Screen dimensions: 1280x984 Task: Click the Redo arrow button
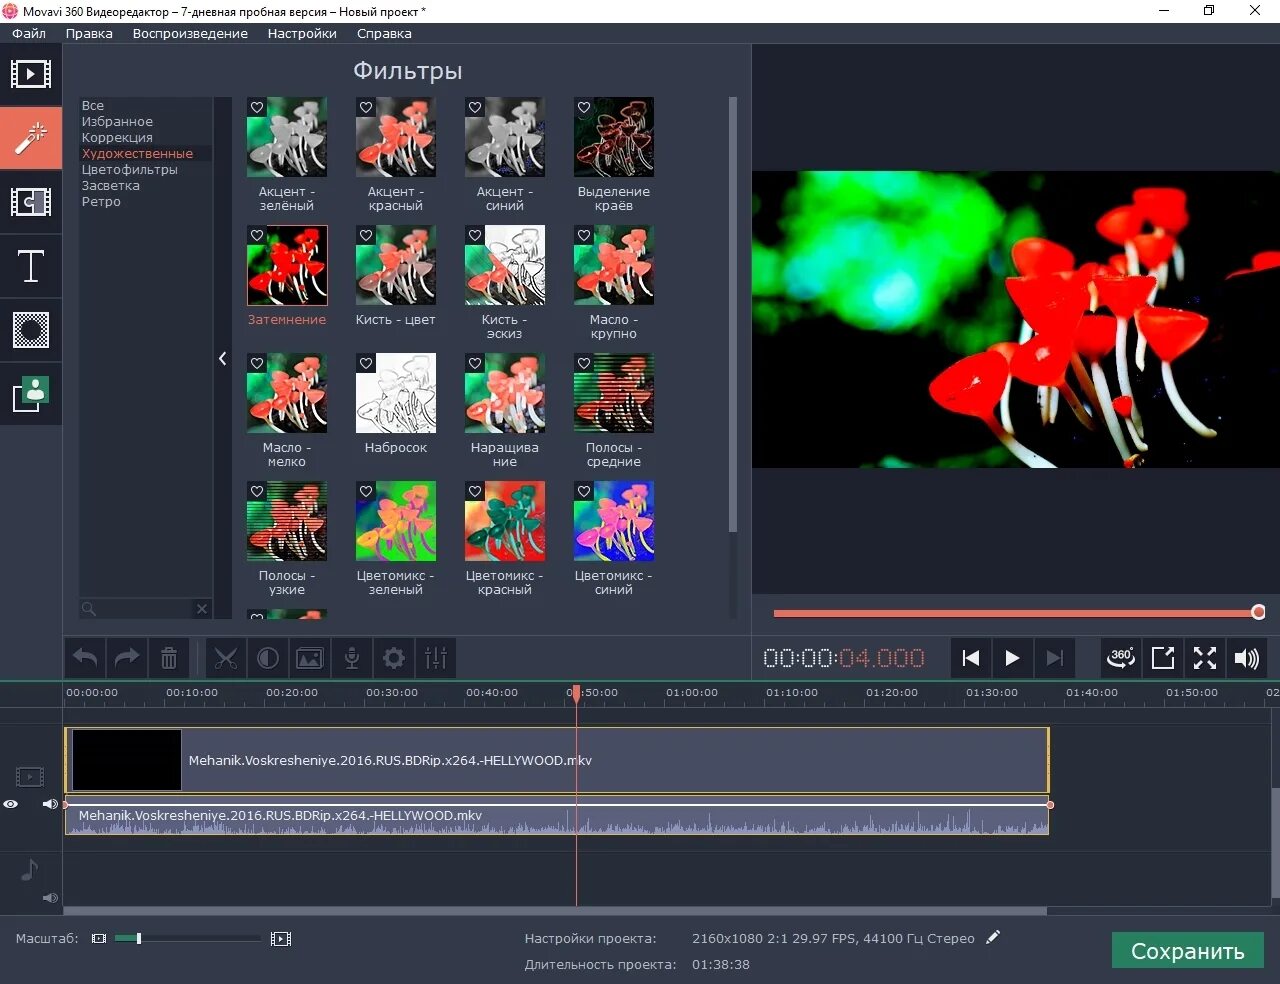[x=127, y=658]
